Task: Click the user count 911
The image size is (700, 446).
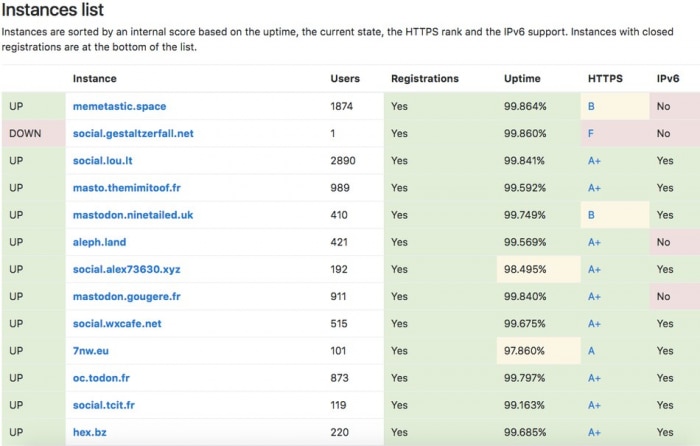Action: click(338, 297)
